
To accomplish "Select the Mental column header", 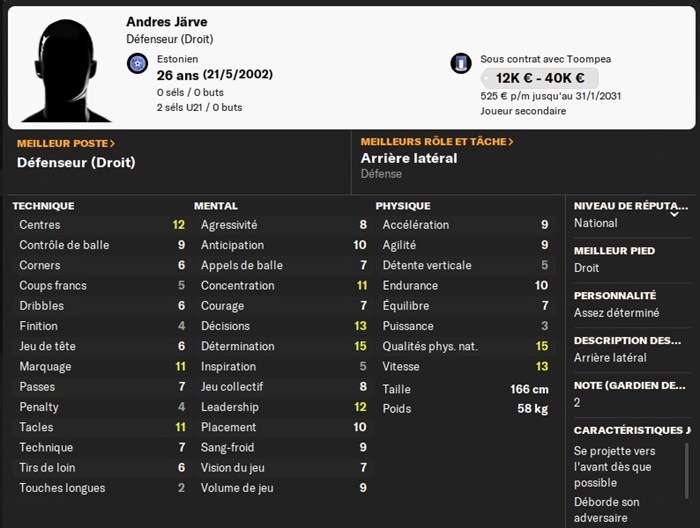I will coord(216,206).
